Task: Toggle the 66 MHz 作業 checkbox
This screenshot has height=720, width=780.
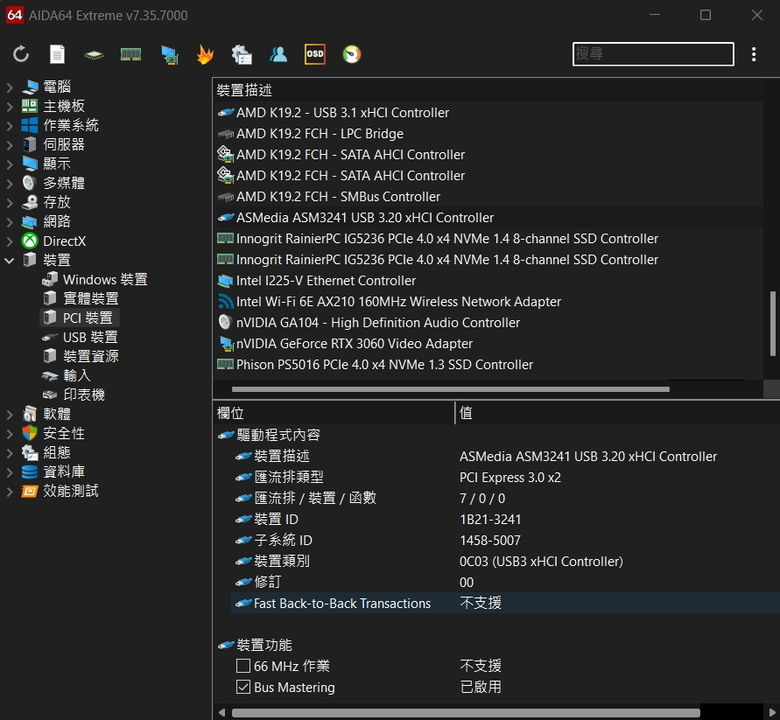Action: point(243,666)
